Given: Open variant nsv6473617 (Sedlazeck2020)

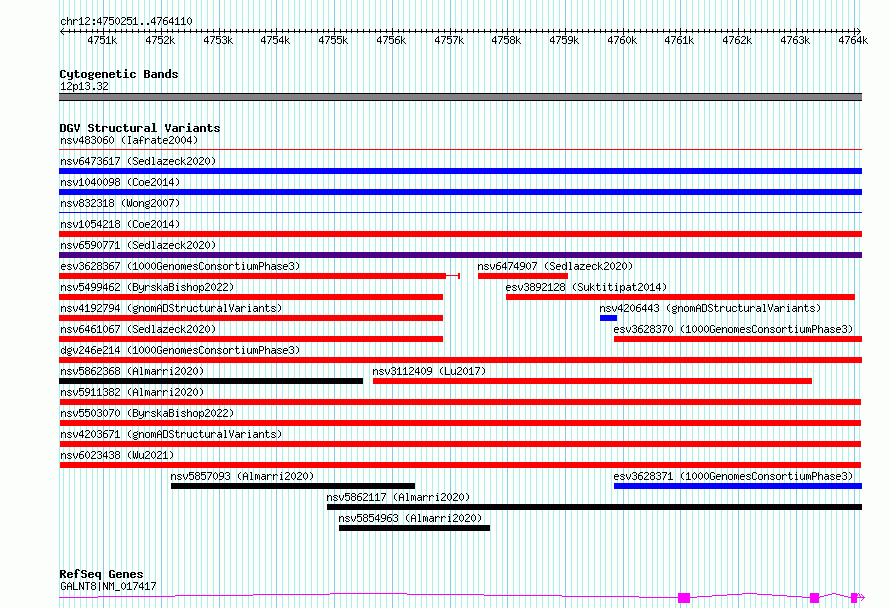Looking at the screenshot, I should pos(138,161).
